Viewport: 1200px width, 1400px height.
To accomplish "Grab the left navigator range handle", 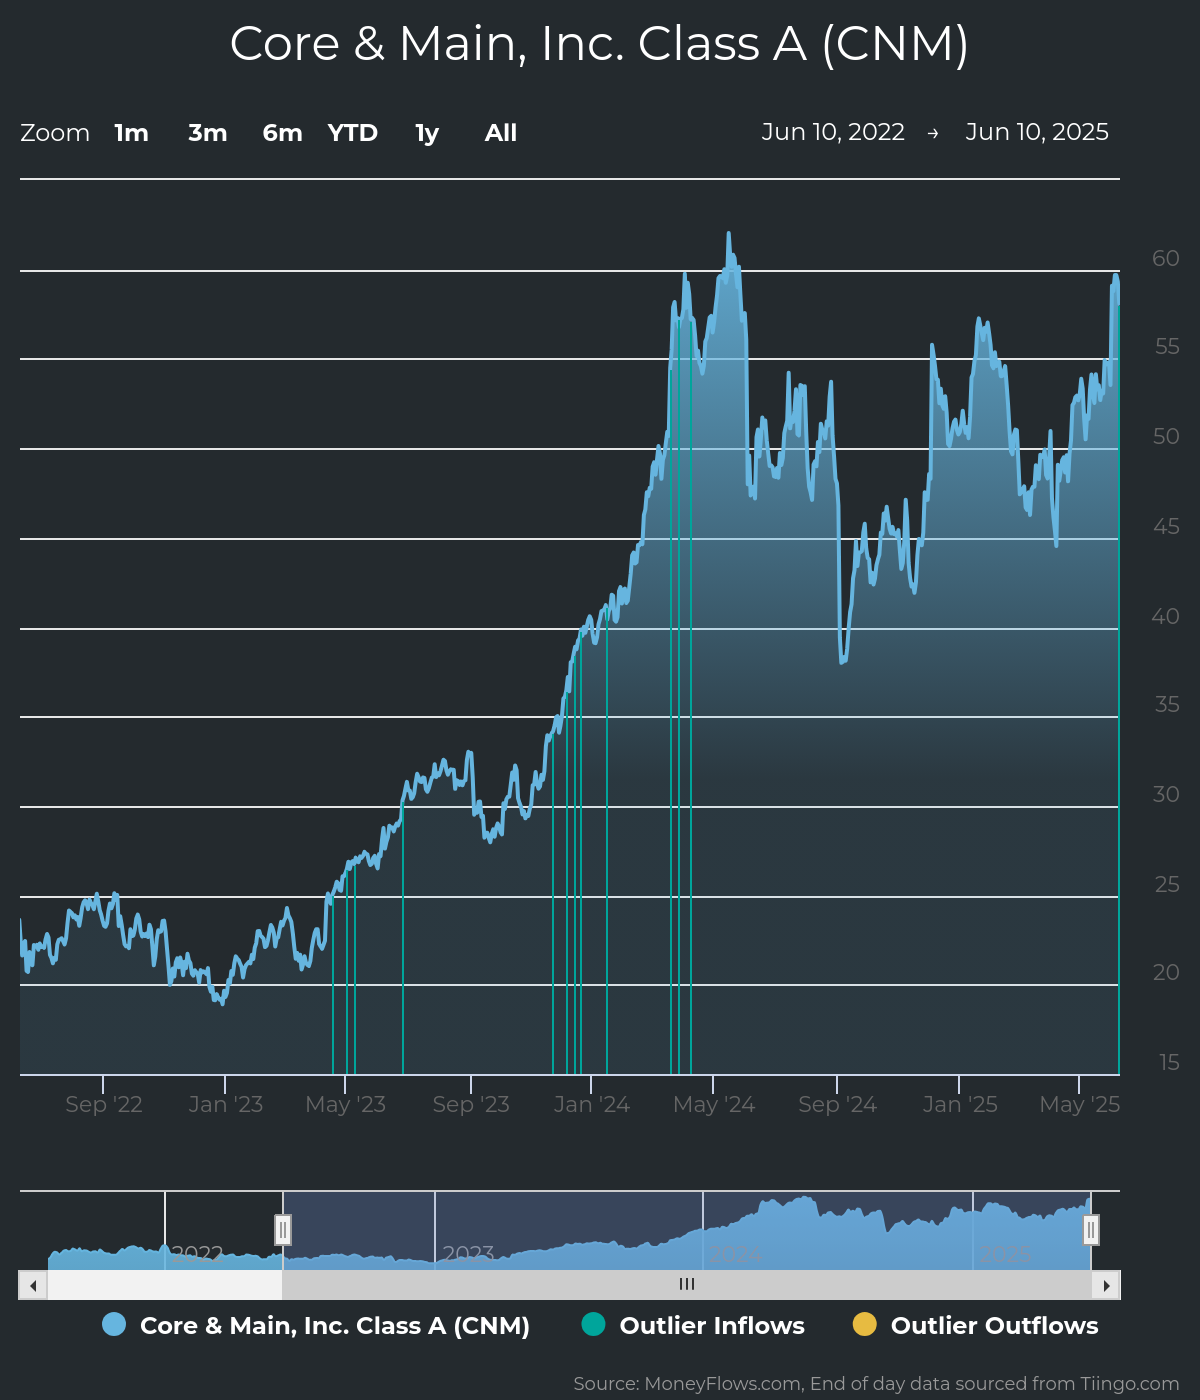I will tap(283, 1230).
